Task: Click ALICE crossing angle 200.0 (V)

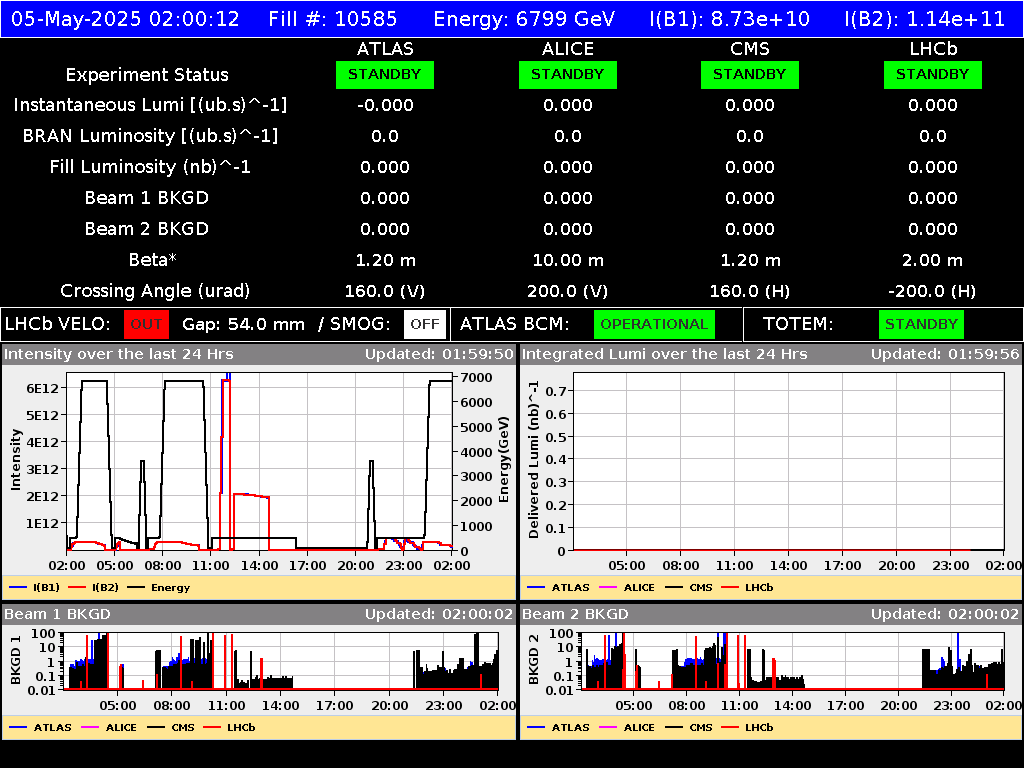Action: click(568, 291)
